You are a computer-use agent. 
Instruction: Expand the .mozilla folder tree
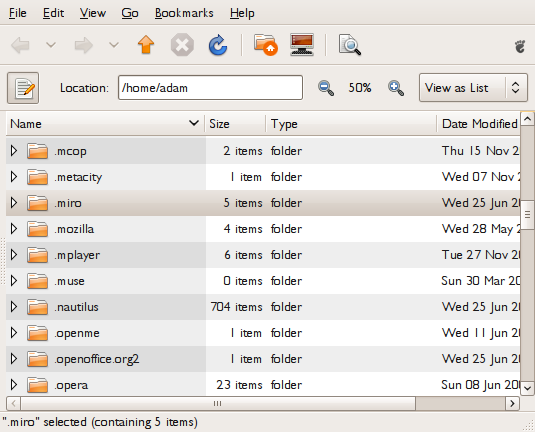[x=14, y=229]
